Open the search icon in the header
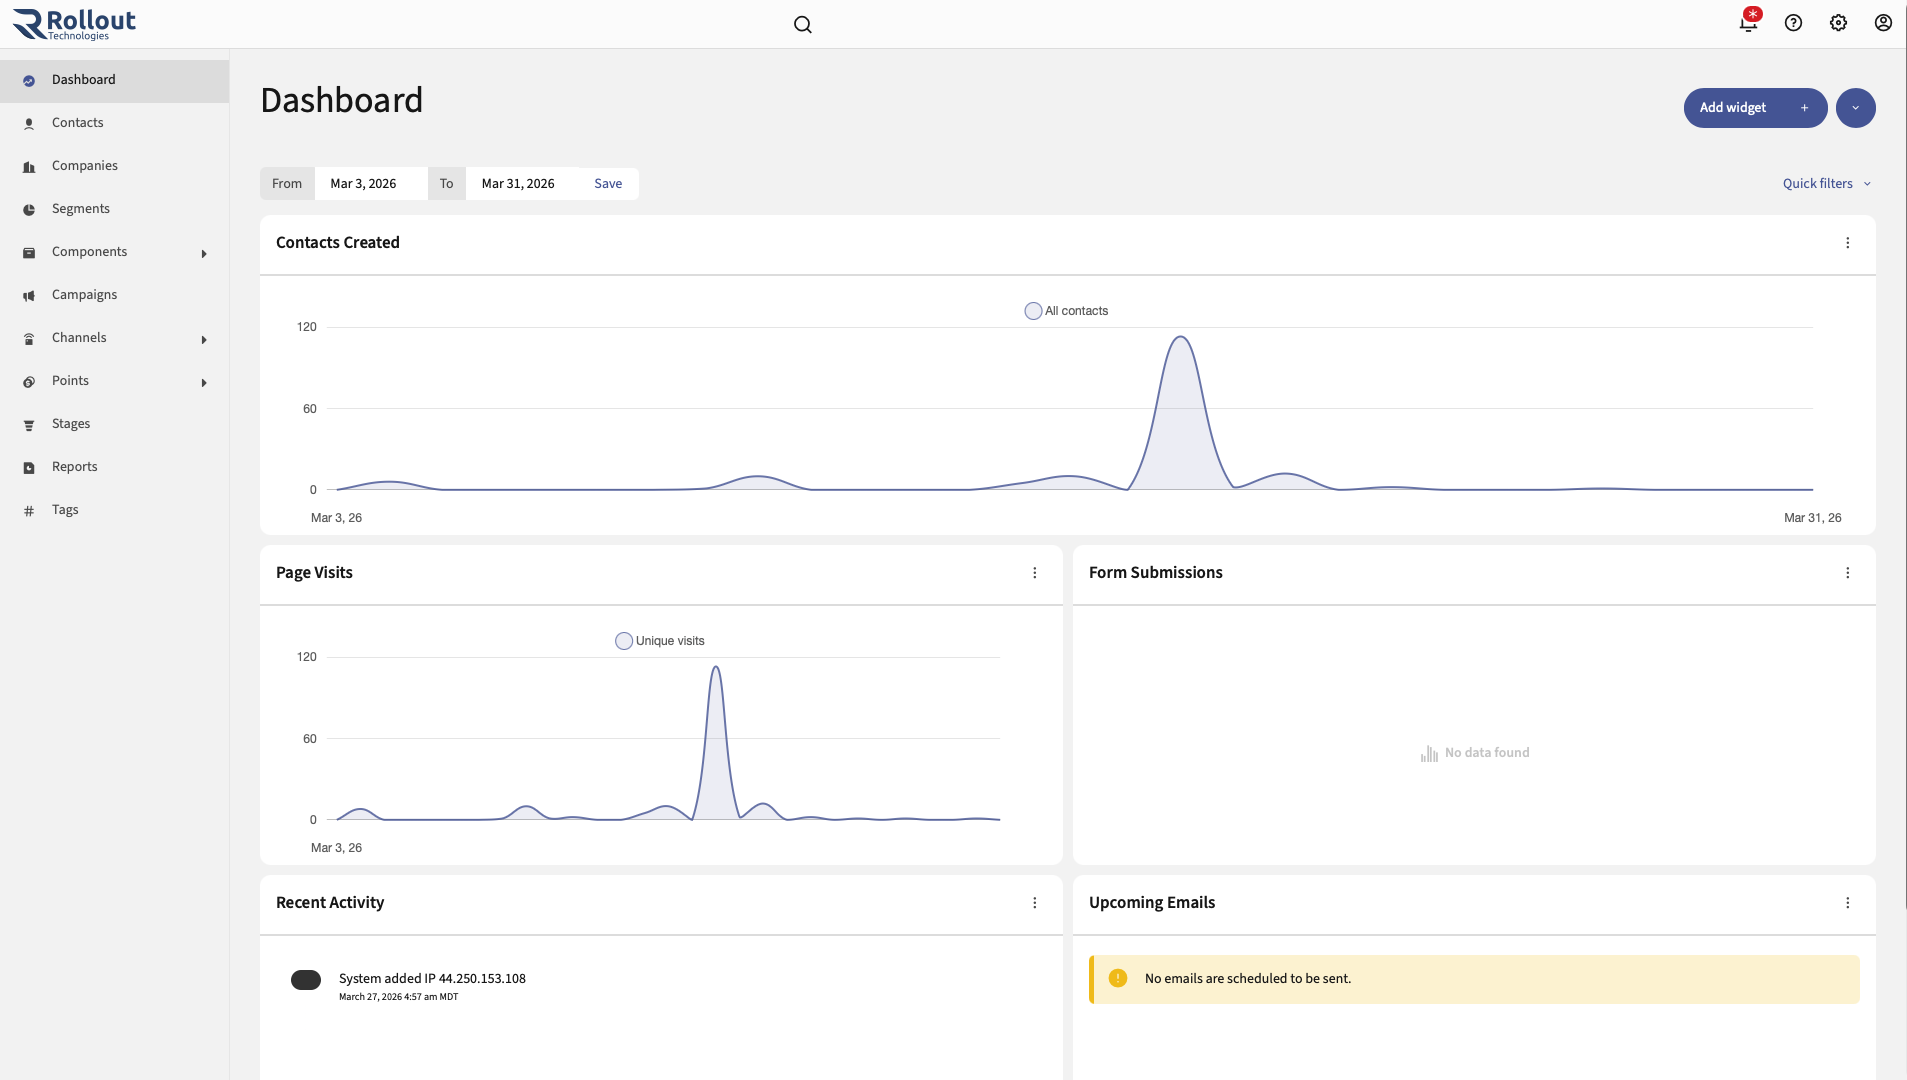The image size is (1907, 1080). pos(803,24)
